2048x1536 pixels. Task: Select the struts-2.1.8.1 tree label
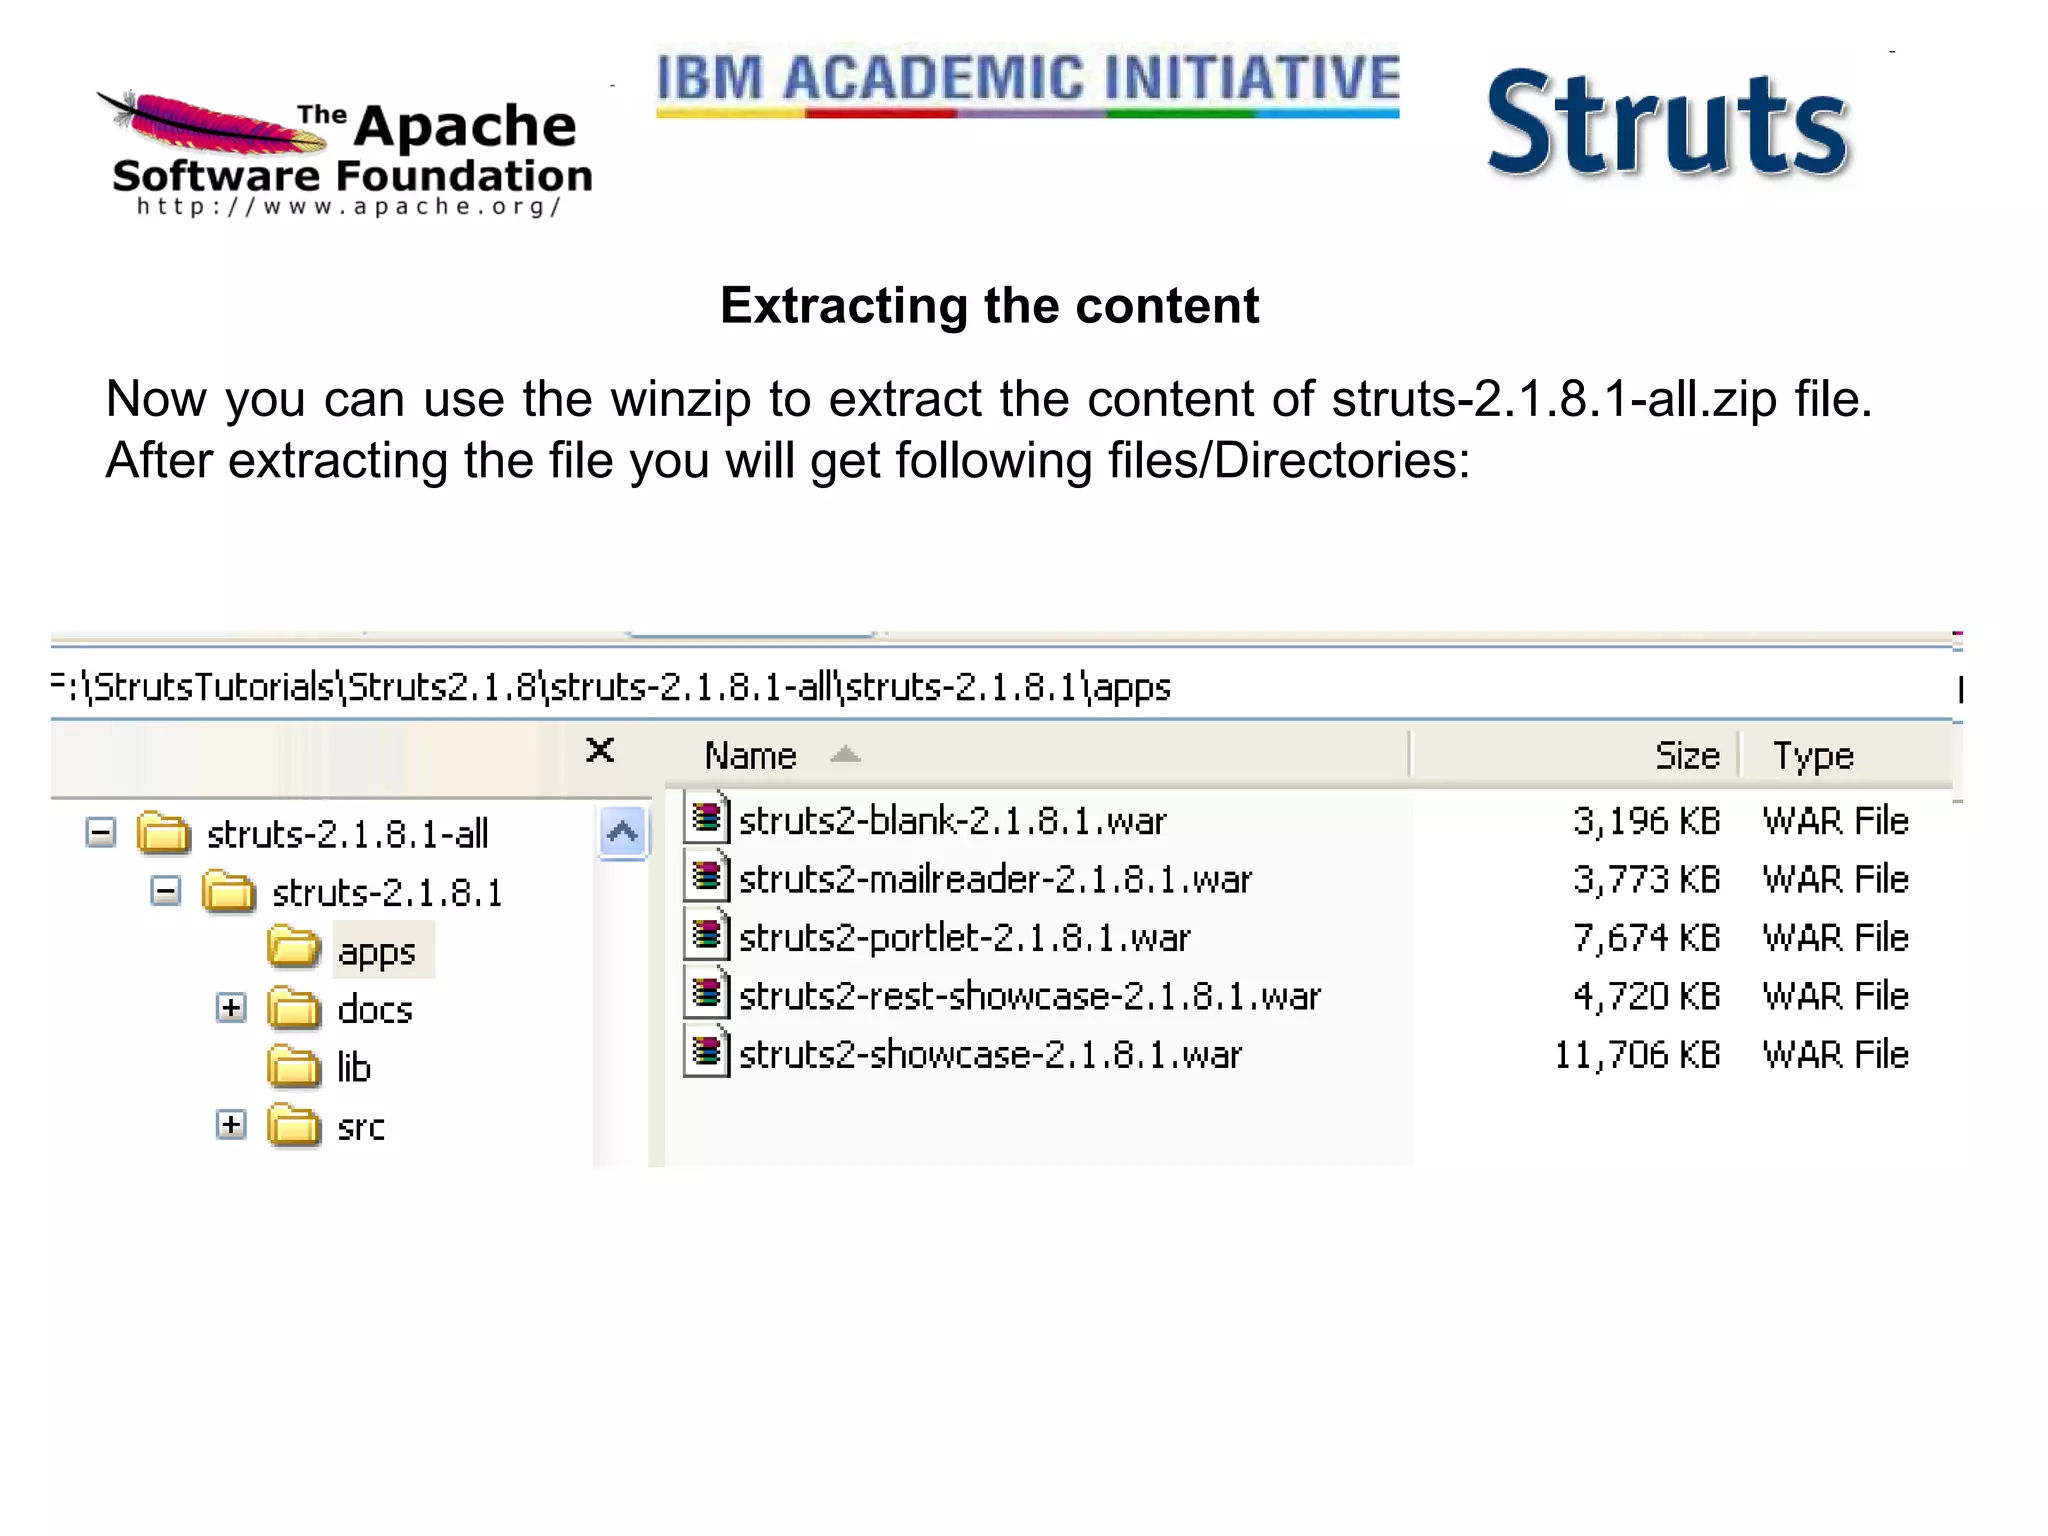coord(387,892)
